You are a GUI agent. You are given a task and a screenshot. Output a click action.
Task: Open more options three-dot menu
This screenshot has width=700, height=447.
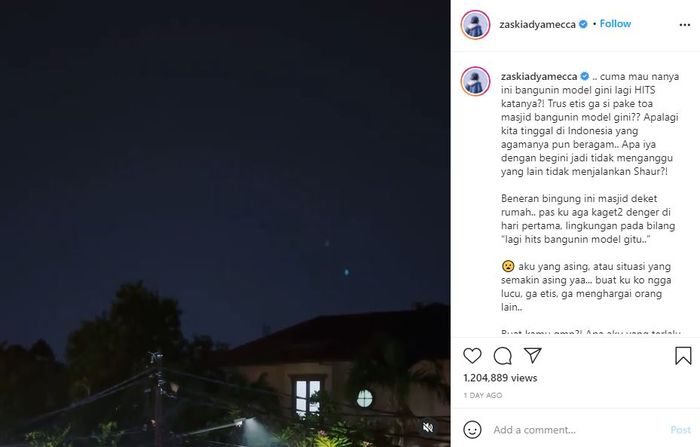(x=684, y=25)
